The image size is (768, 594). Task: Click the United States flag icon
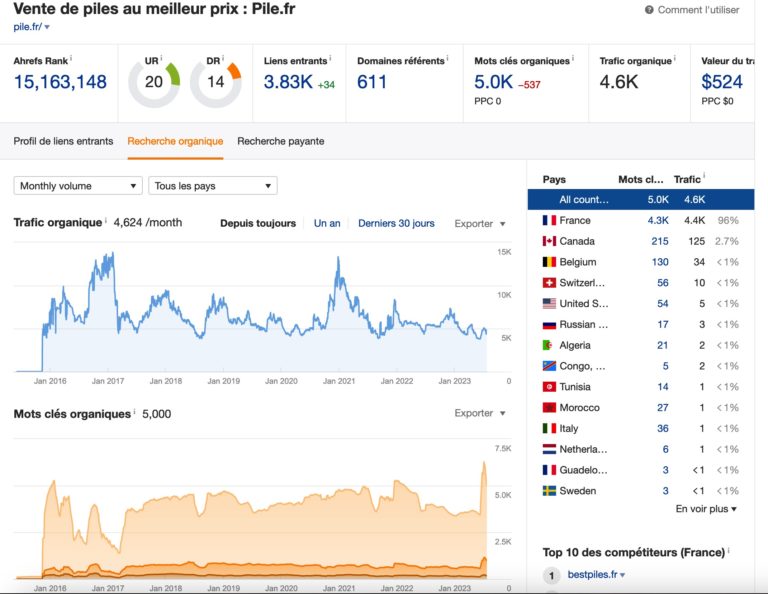coord(549,304)
